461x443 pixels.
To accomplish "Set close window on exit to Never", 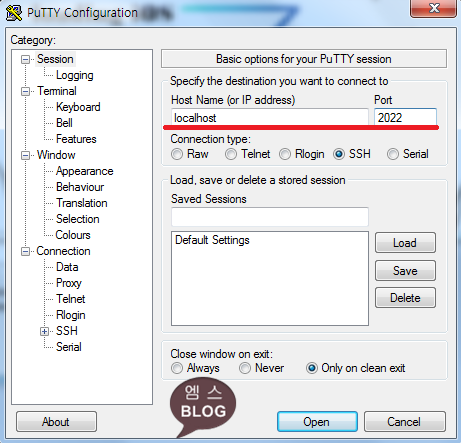I will pos(245,368).
